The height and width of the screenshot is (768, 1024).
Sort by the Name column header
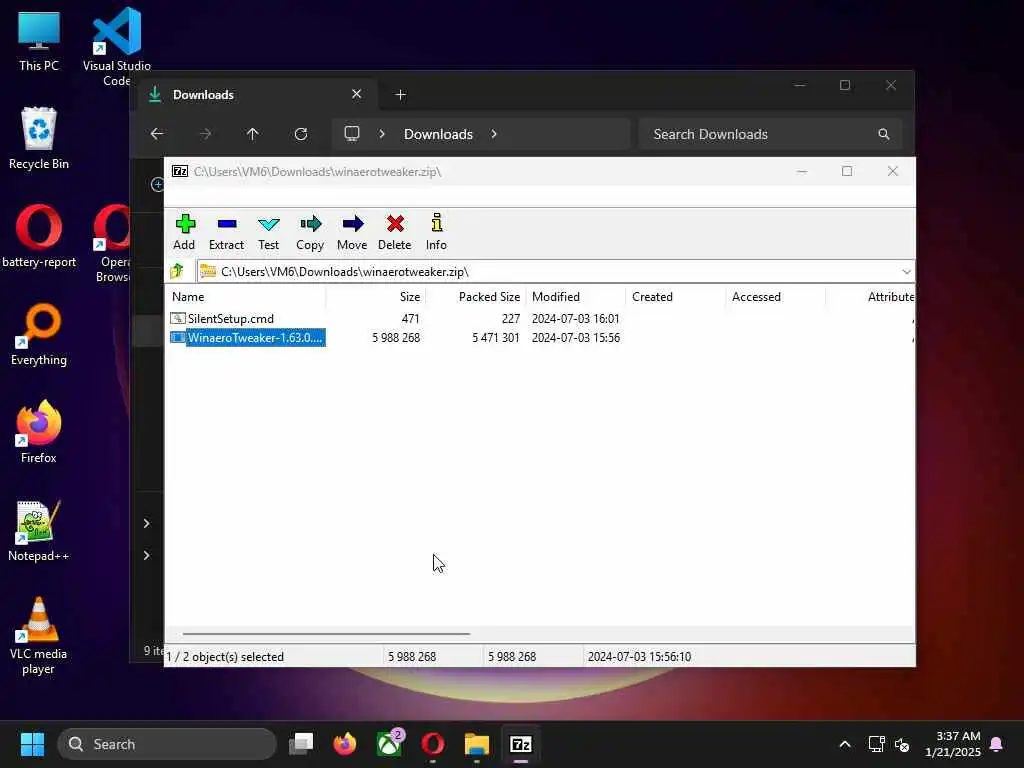click(246, 296)
